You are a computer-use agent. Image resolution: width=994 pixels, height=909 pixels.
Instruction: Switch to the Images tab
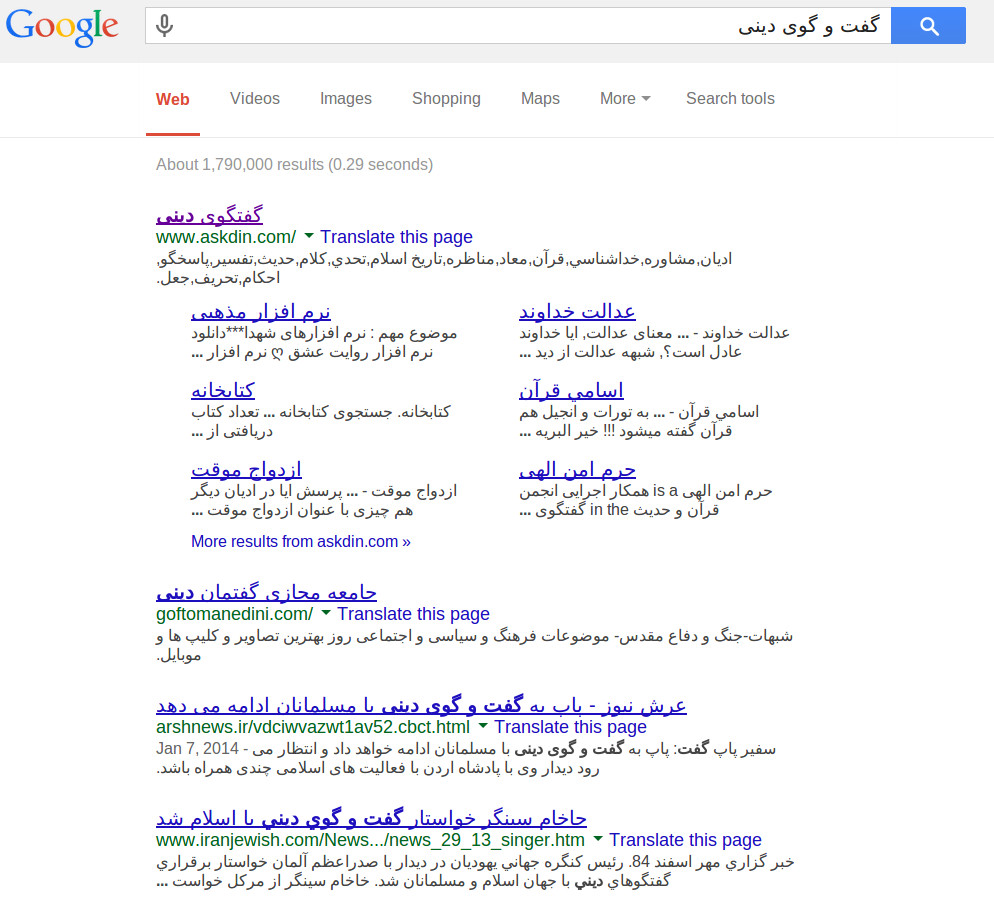pyautogui.click(x=345, y=98)
